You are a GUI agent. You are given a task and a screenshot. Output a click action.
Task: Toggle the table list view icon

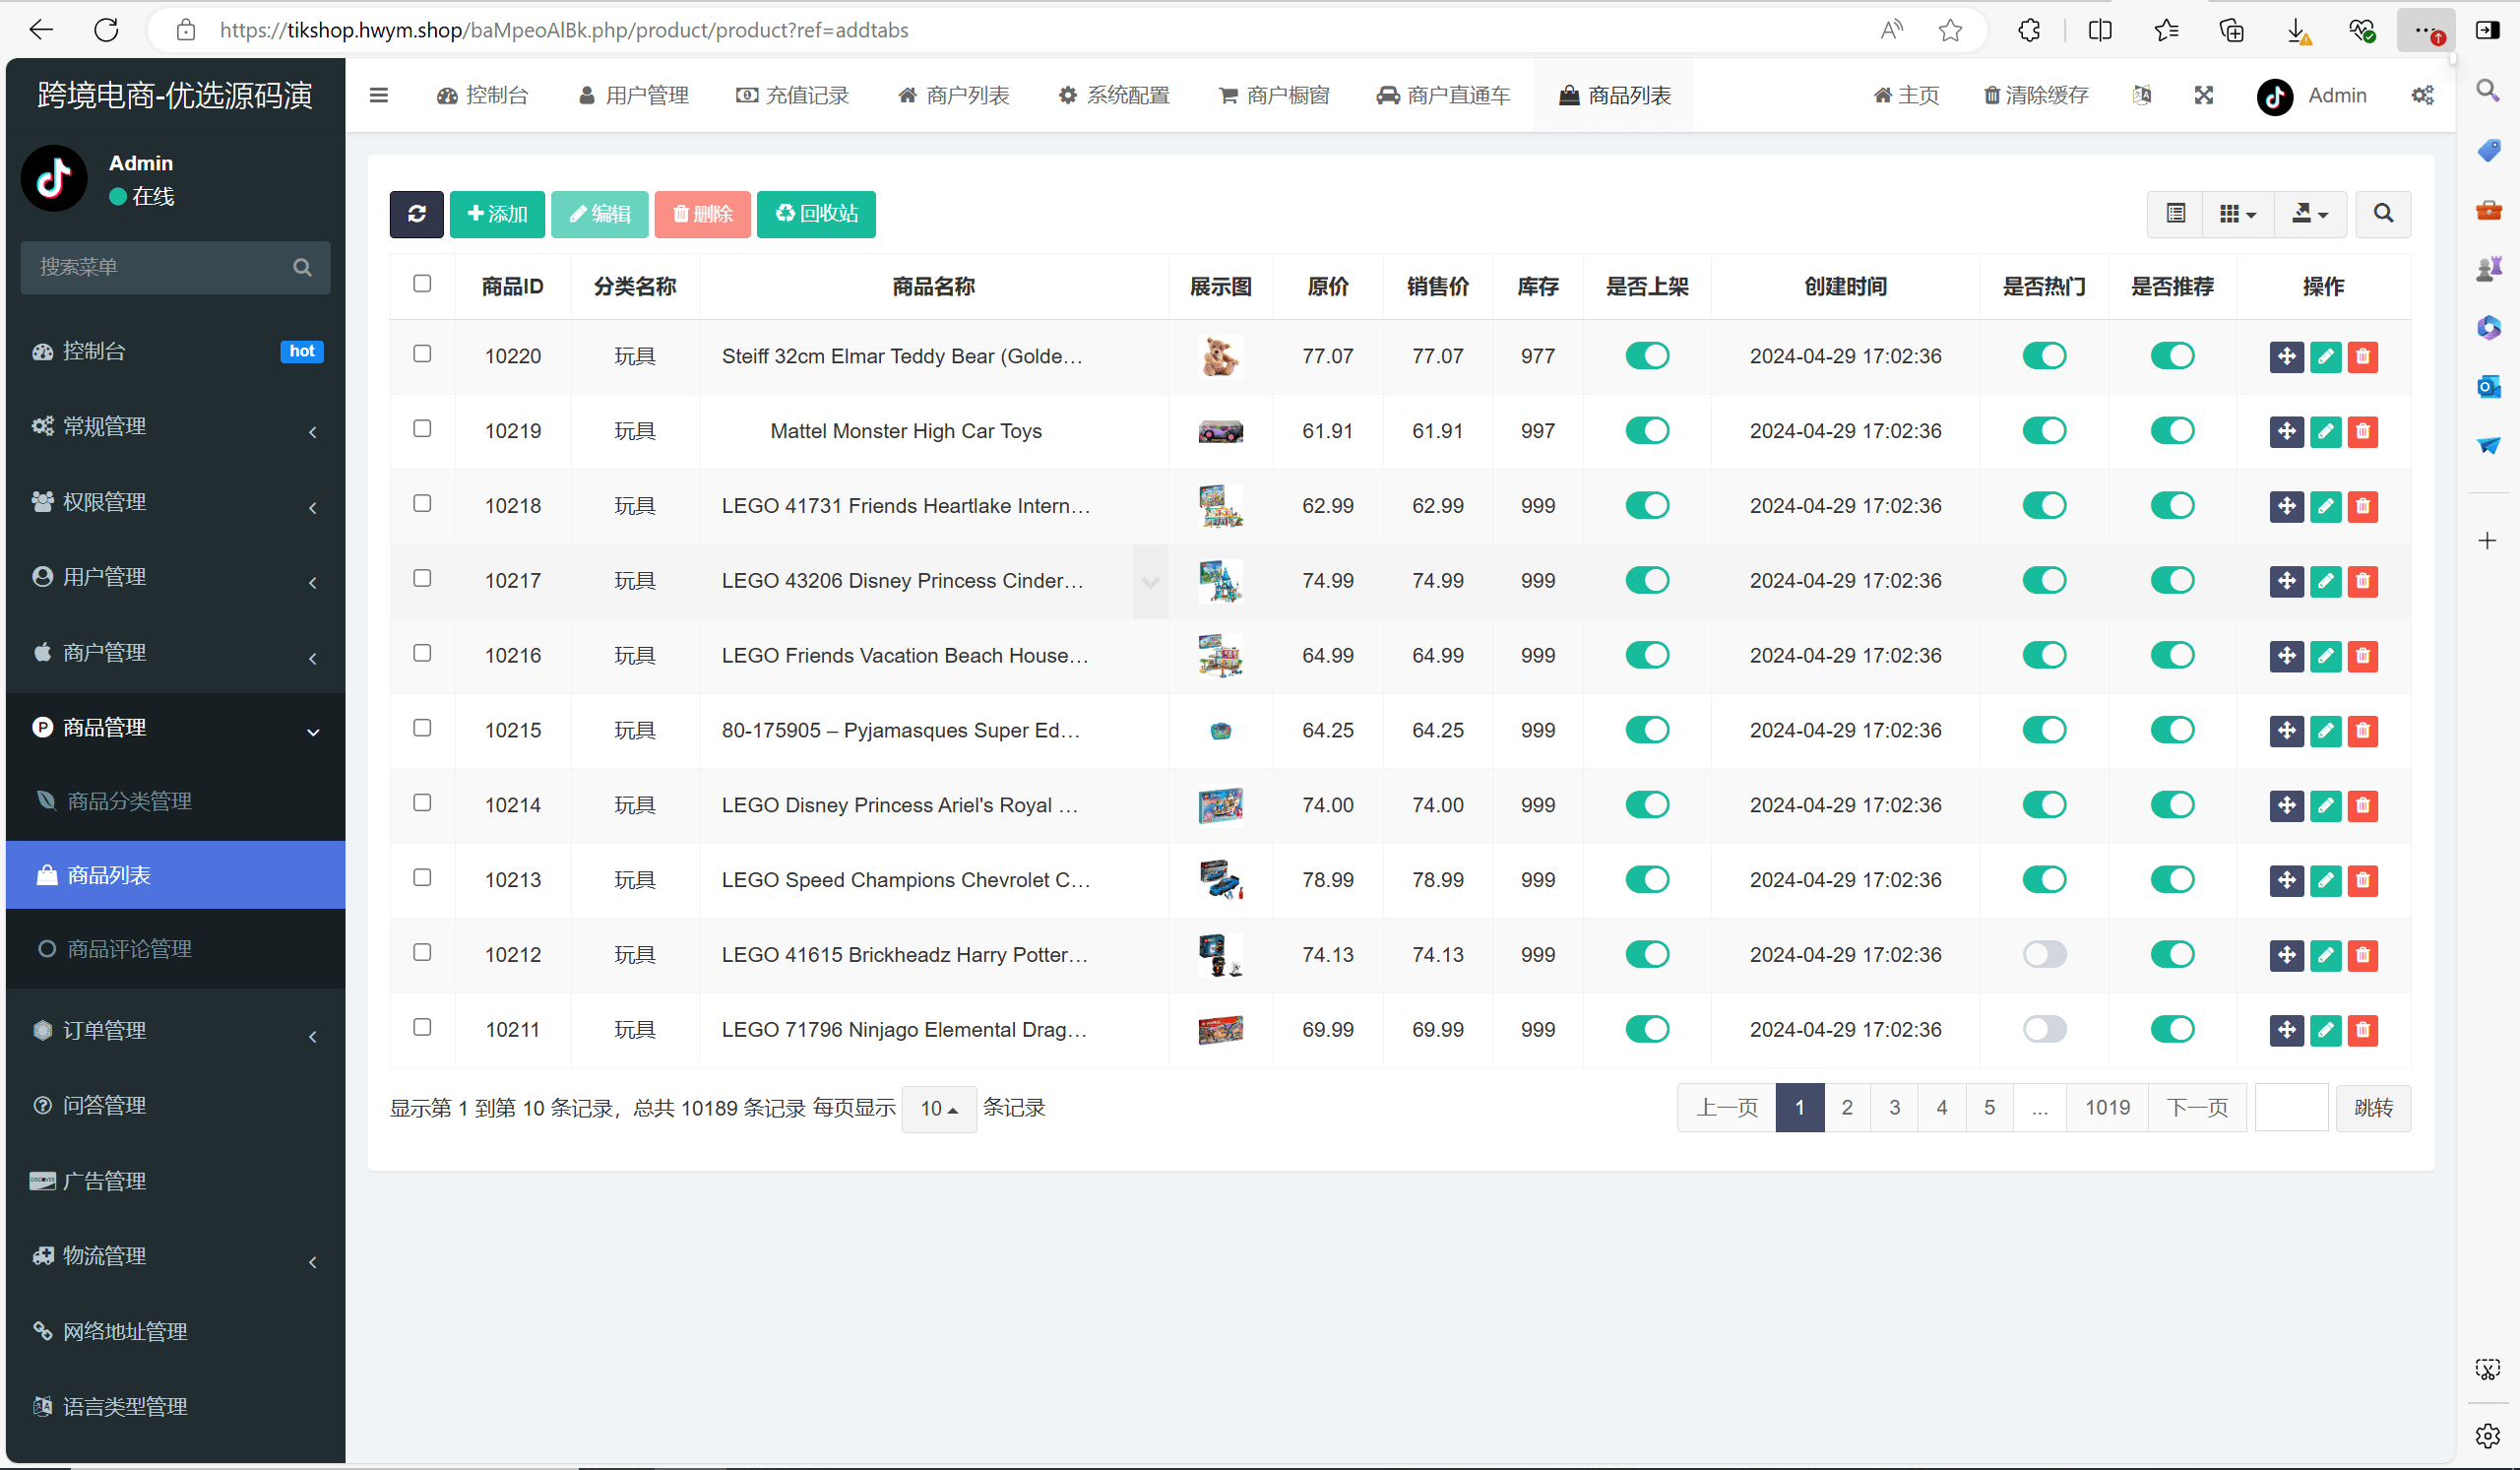[x=2175, y=214]
